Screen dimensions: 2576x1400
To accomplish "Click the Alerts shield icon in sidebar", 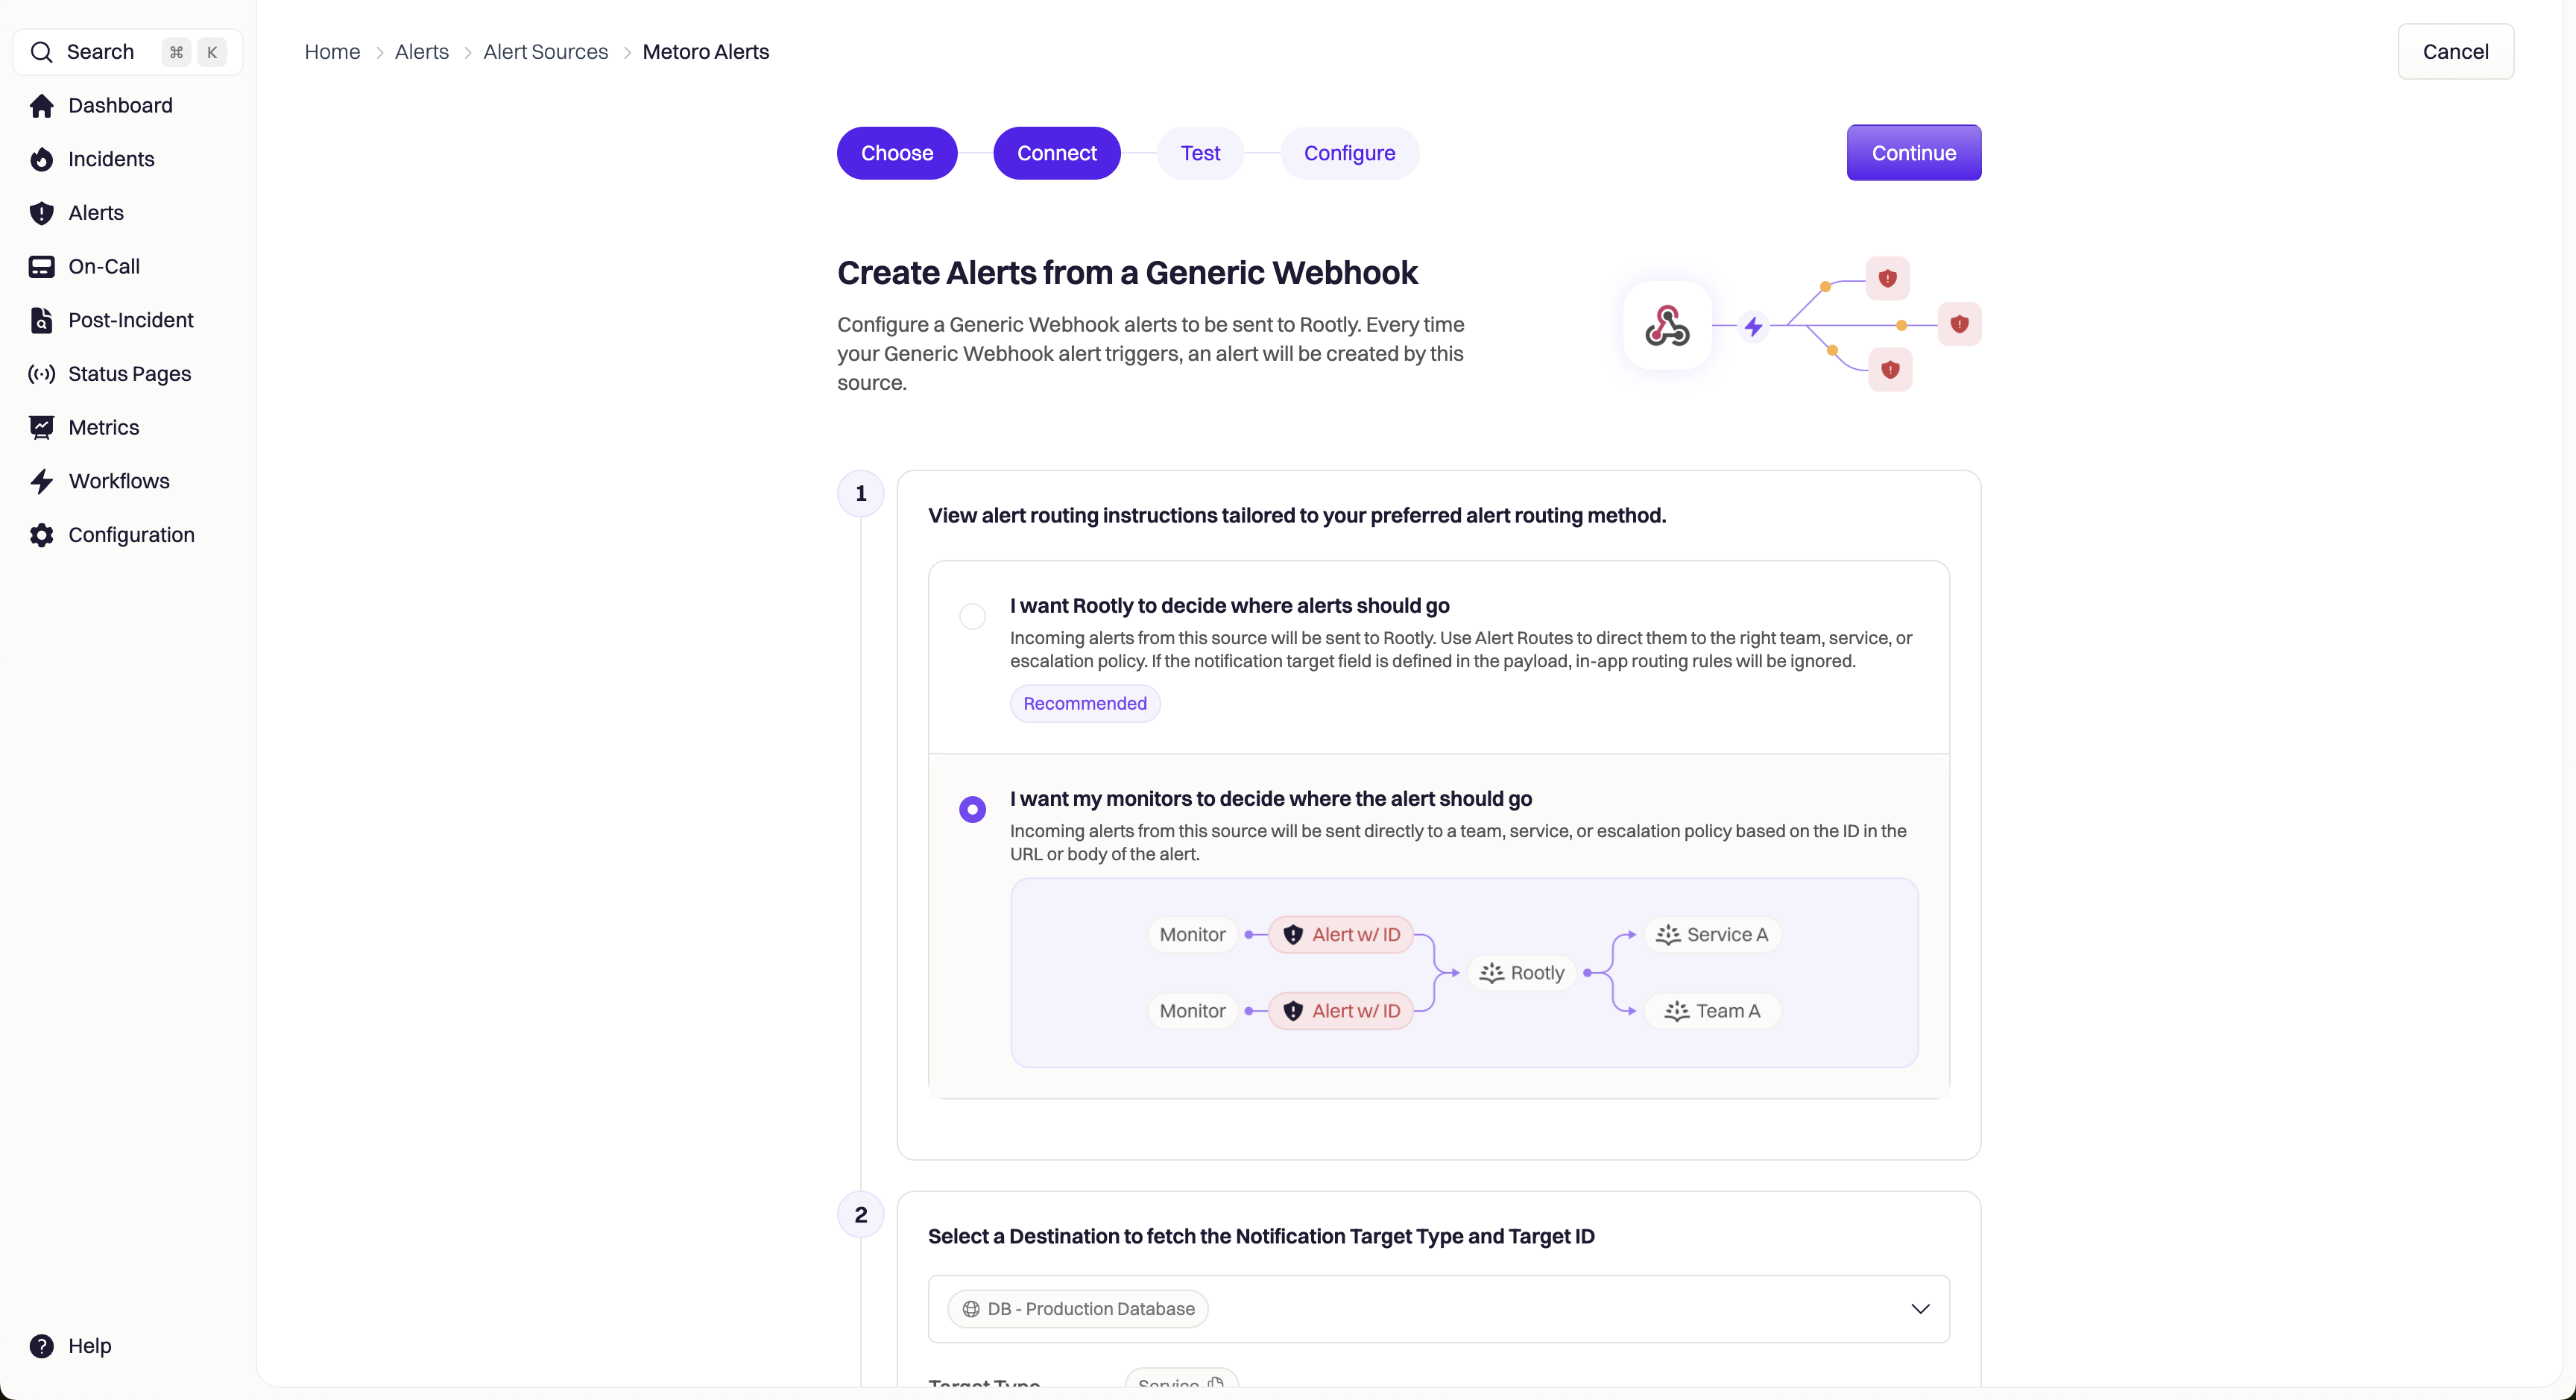I will [x=41, y=213].
